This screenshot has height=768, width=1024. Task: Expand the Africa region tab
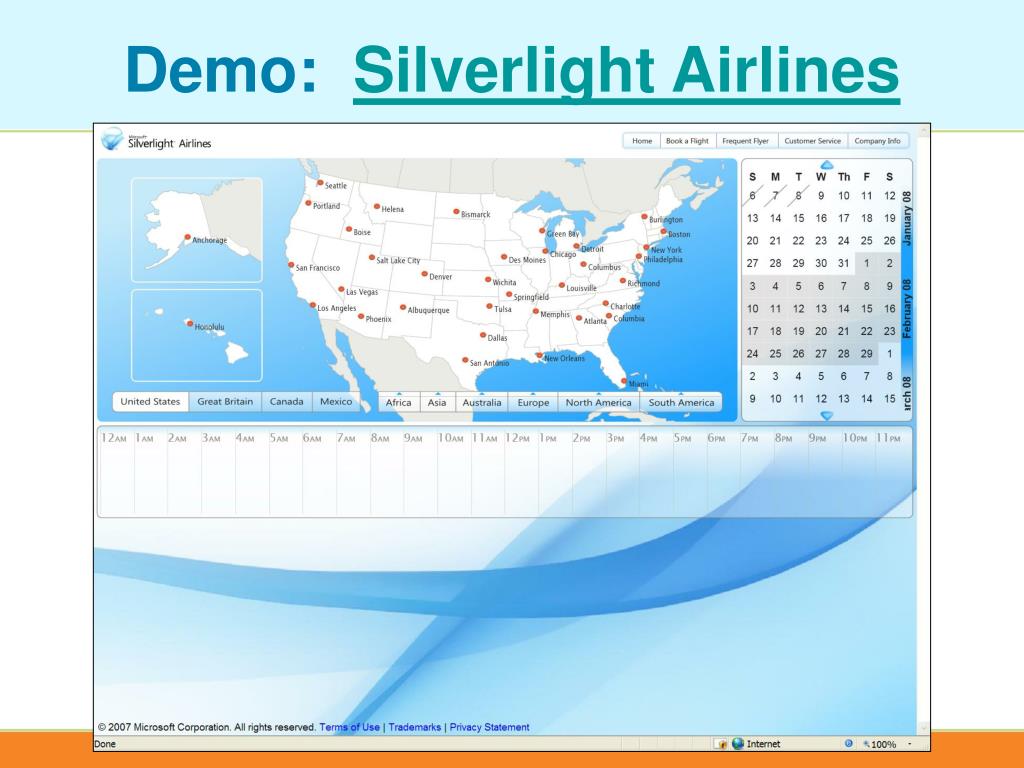[x=398, y=402]
